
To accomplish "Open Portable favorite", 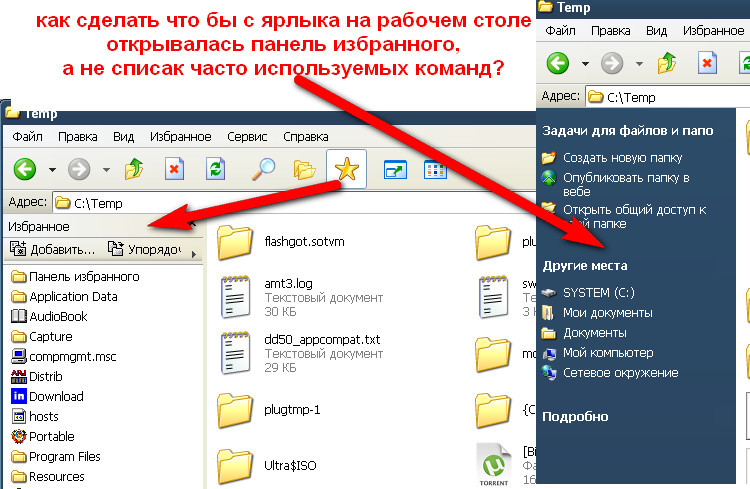I will 43,436.
